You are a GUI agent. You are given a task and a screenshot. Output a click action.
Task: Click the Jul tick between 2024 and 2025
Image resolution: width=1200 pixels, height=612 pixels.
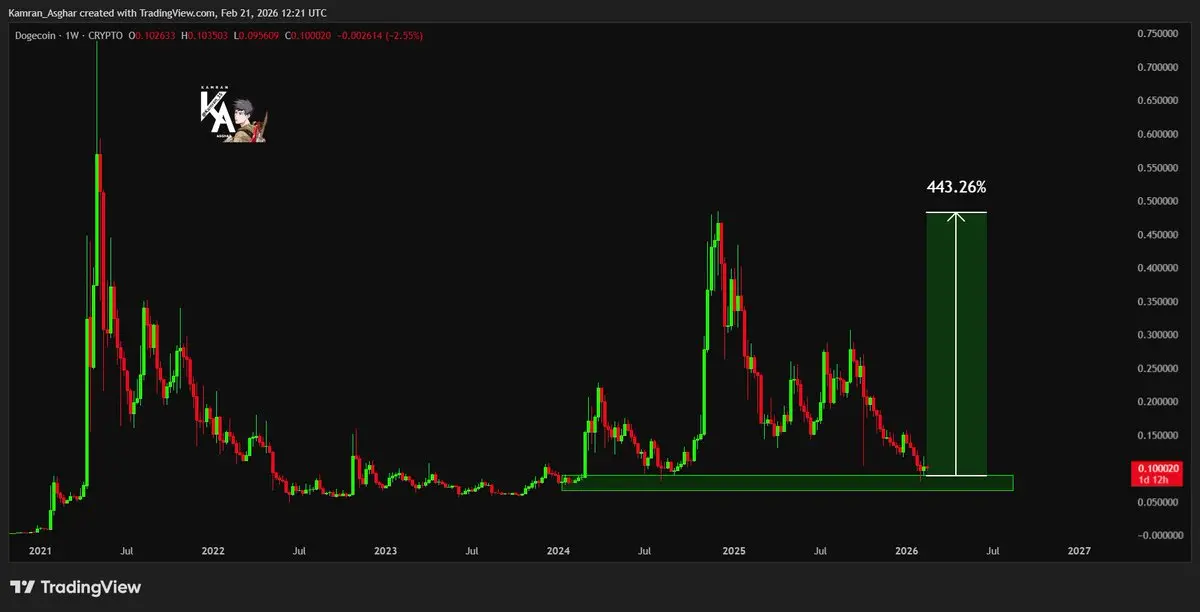click(x=646, y=551)
